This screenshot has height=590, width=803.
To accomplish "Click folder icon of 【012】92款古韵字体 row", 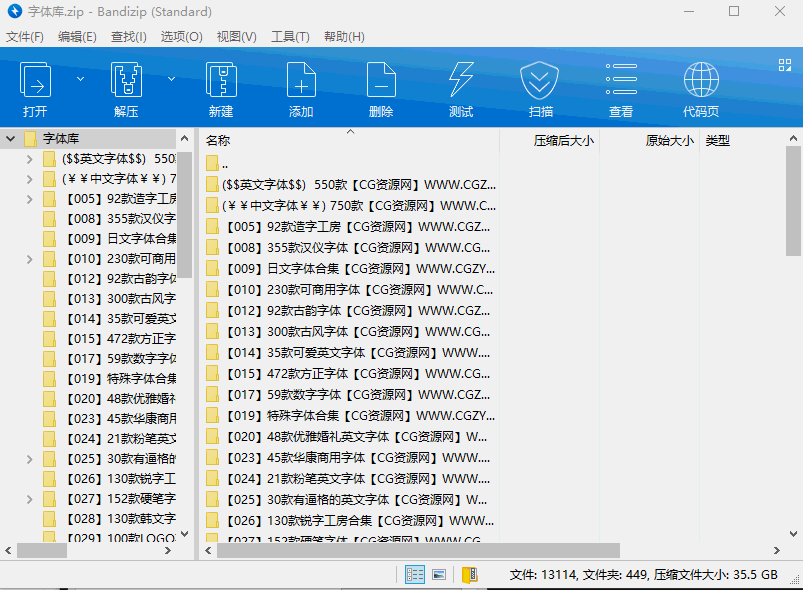I will click(x=212, y=310).
